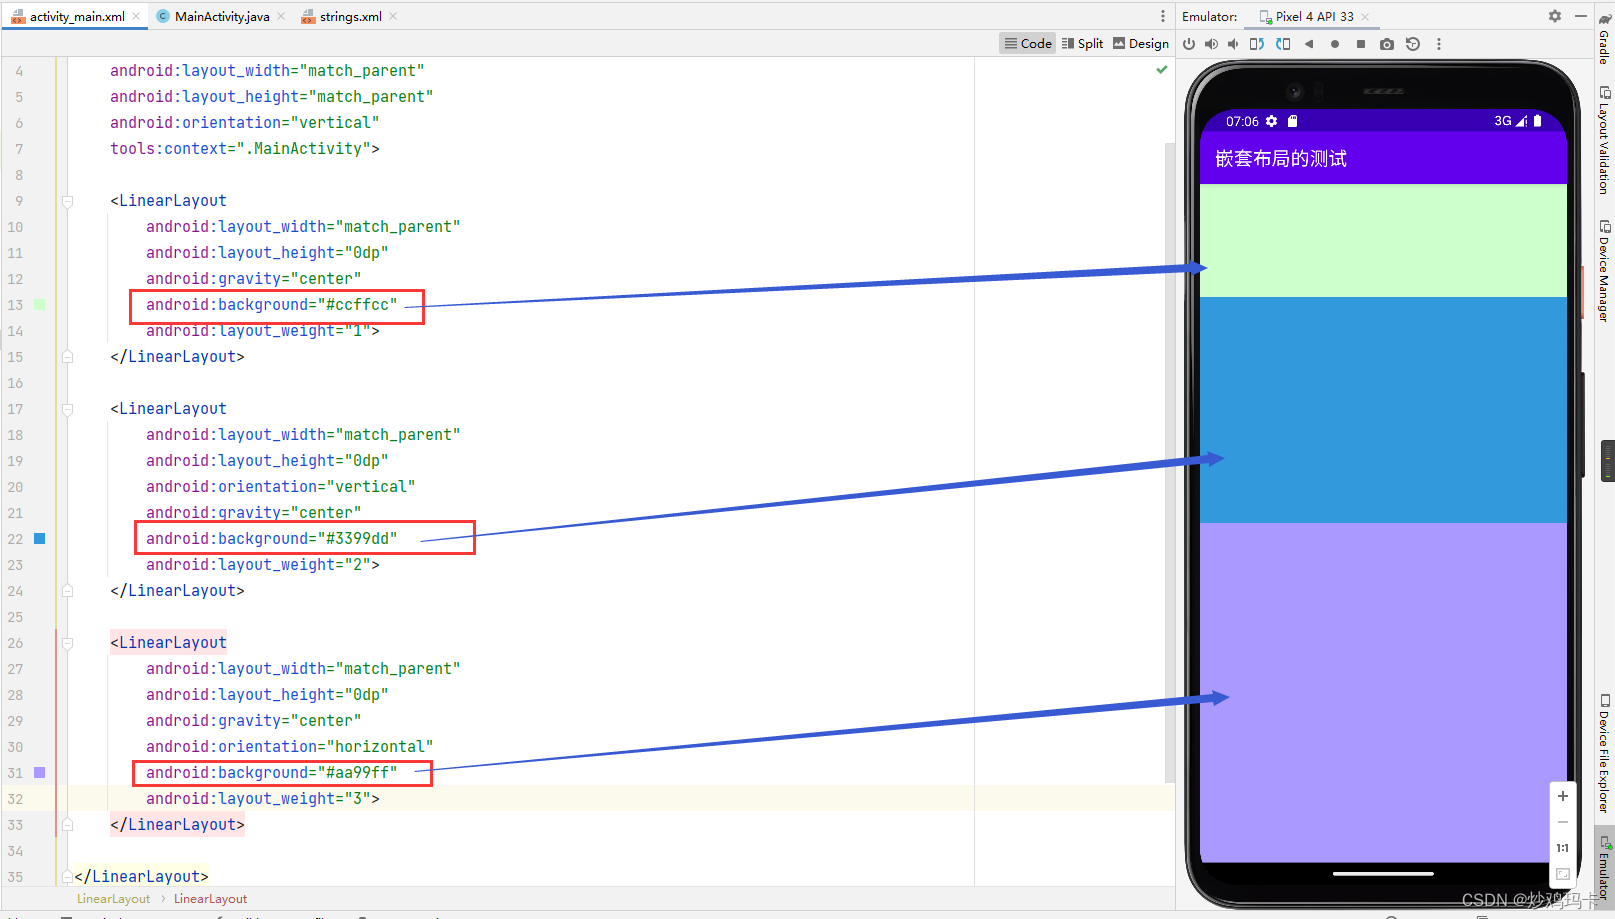Set emulator zoom to 1:1 actual size
1615x919 pixels.
(1563, 848)
